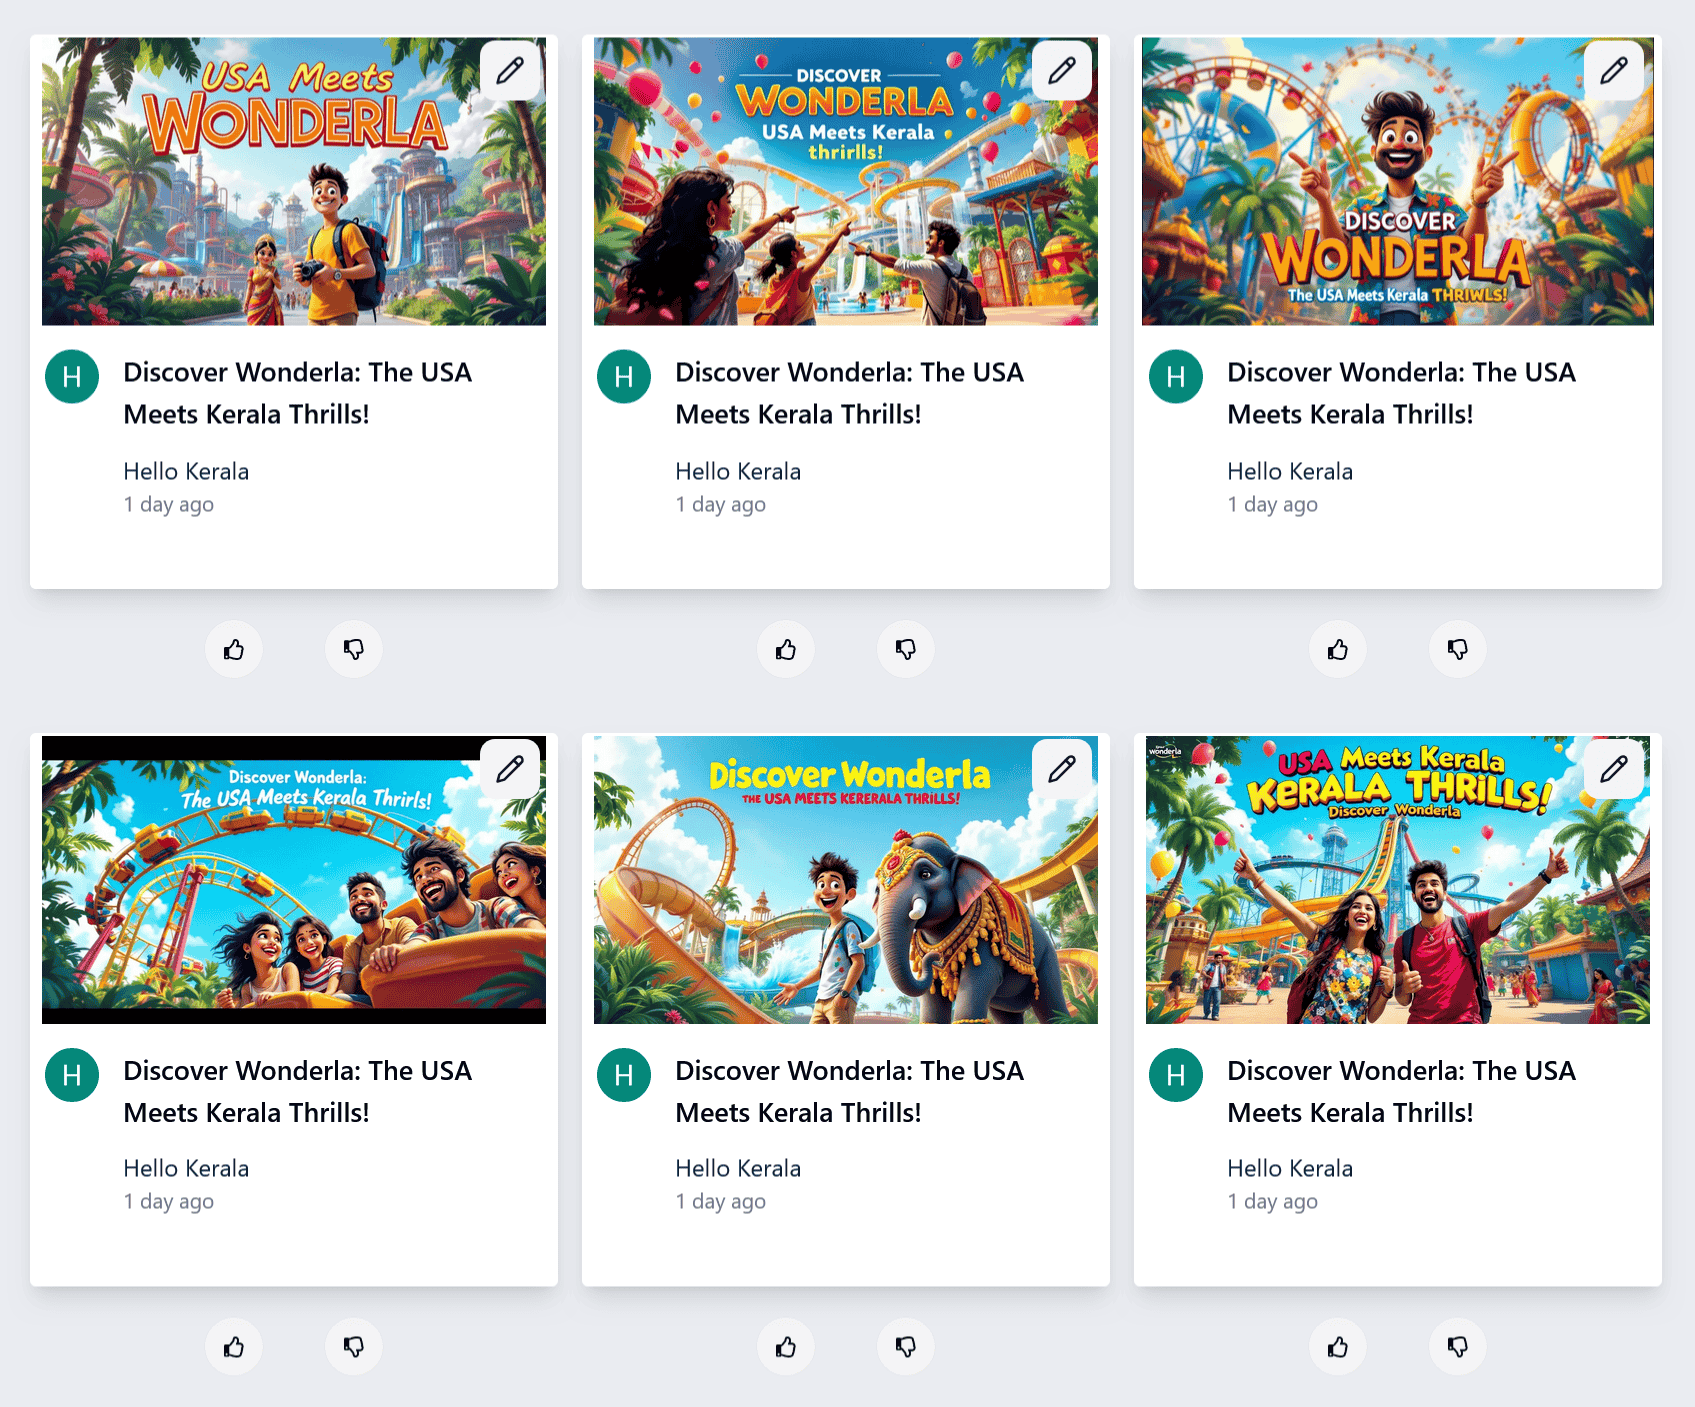Thumbs up the roller coaster riders card
The image size is (1695, 1407).
click(234, 1347)
